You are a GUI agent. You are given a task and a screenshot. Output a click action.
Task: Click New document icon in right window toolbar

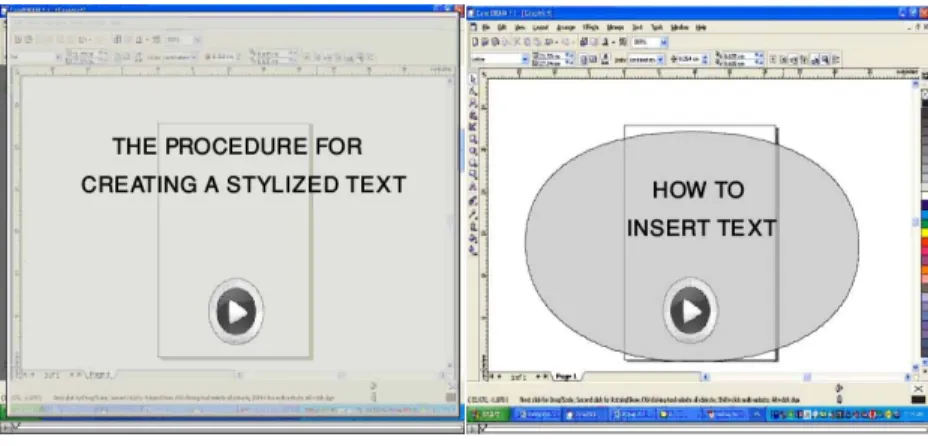(475, 42)
